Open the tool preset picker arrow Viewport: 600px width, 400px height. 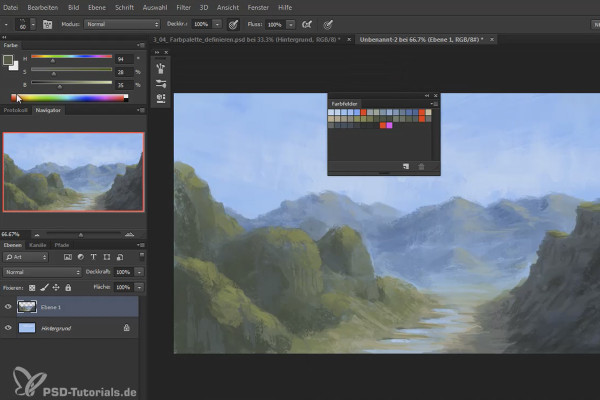6,24
